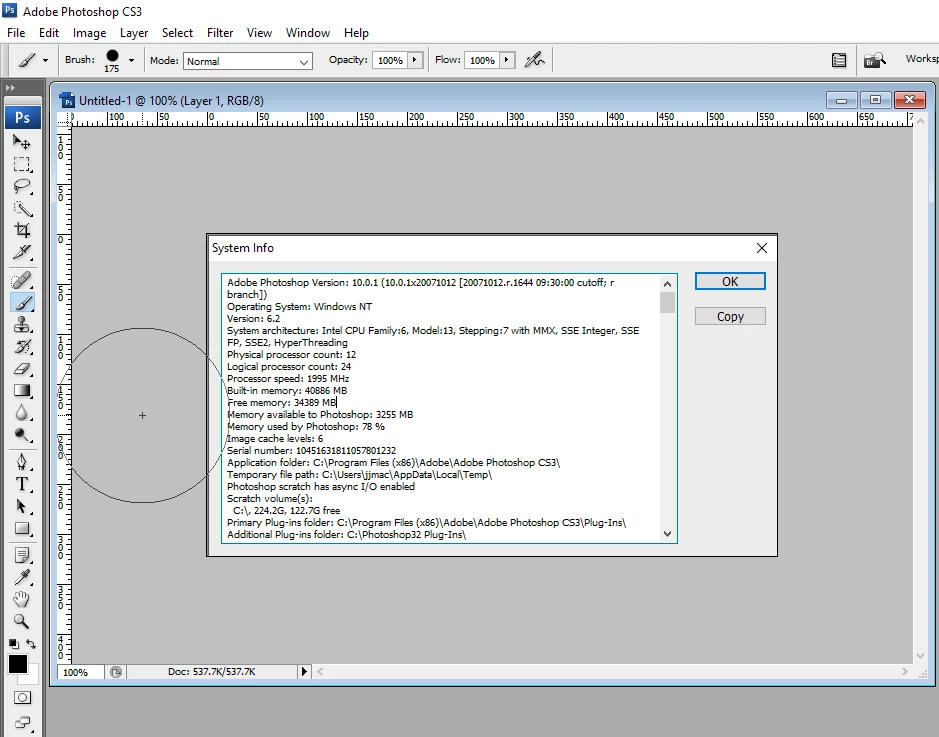
Task: Copy the System Info text
Action: click(730, 316)
